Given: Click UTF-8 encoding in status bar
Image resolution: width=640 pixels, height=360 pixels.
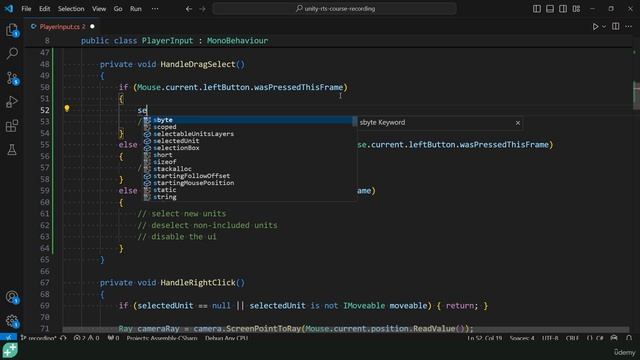Looking at the screenshot, I should (x=550, y=338).
